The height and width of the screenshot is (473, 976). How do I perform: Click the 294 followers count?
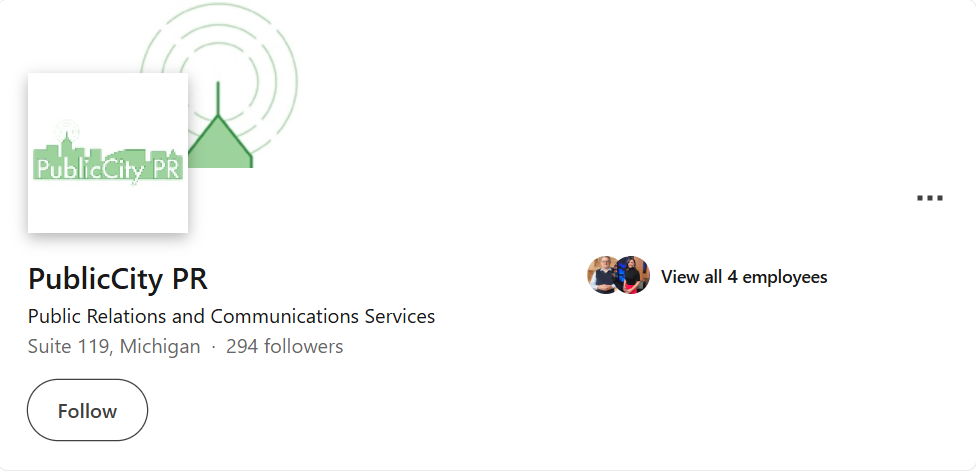click(x=284, y=346)
